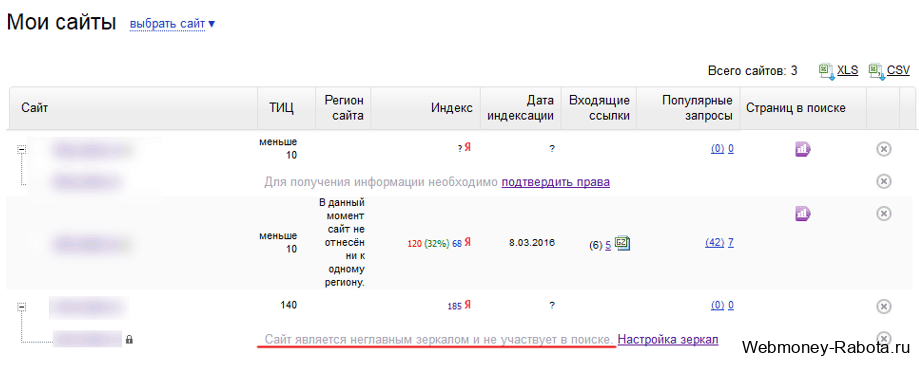
Task: Open the 'подтвердить права' link
Action: pos(556,182)
